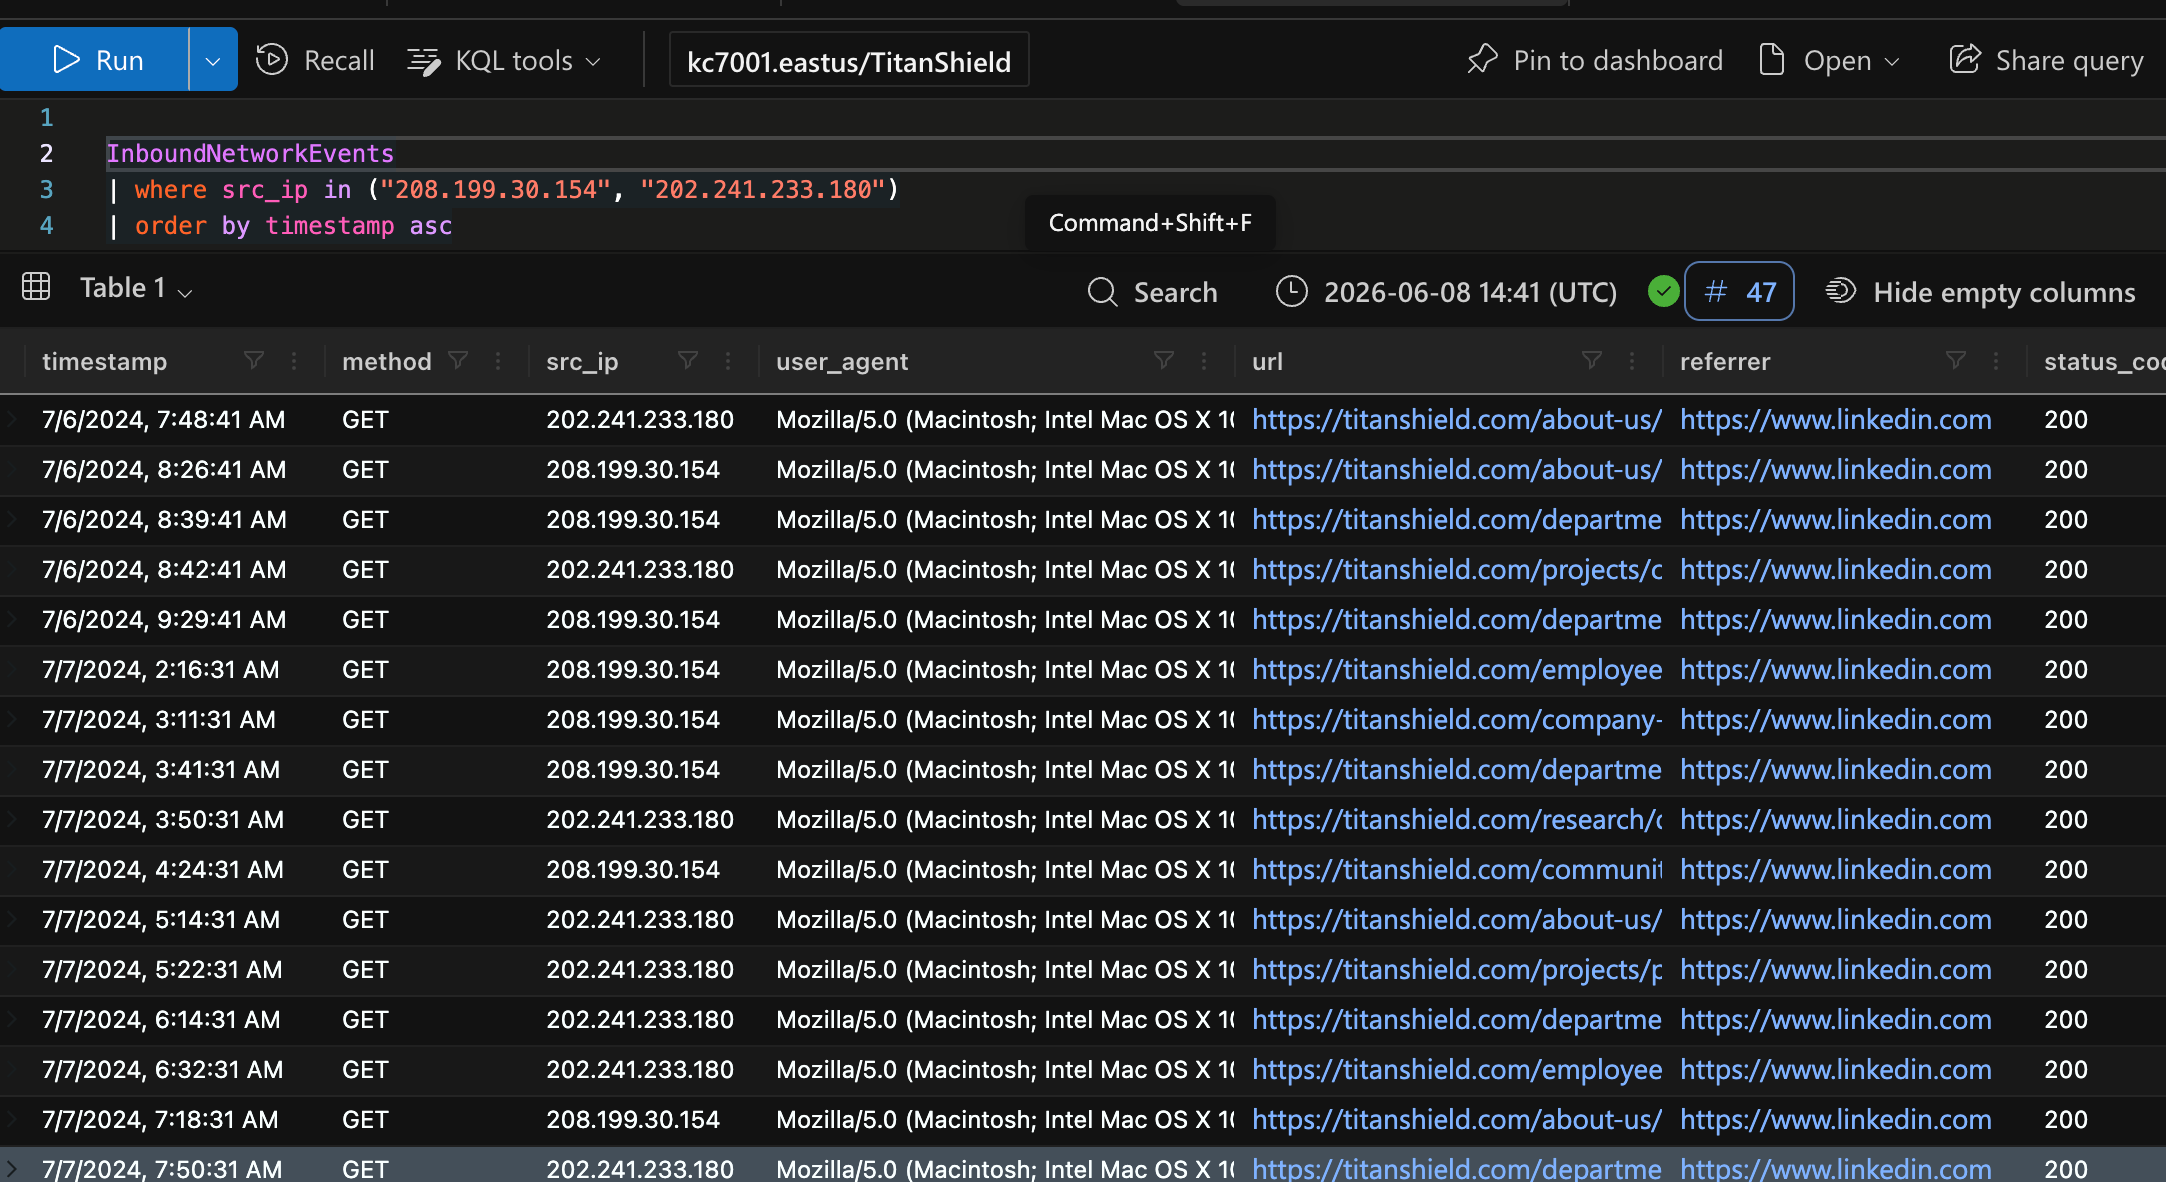Expand the 7/7/2024, 2:16:31 AM row
This screenshot has height=1182, width=2166.
click(12, 669)
